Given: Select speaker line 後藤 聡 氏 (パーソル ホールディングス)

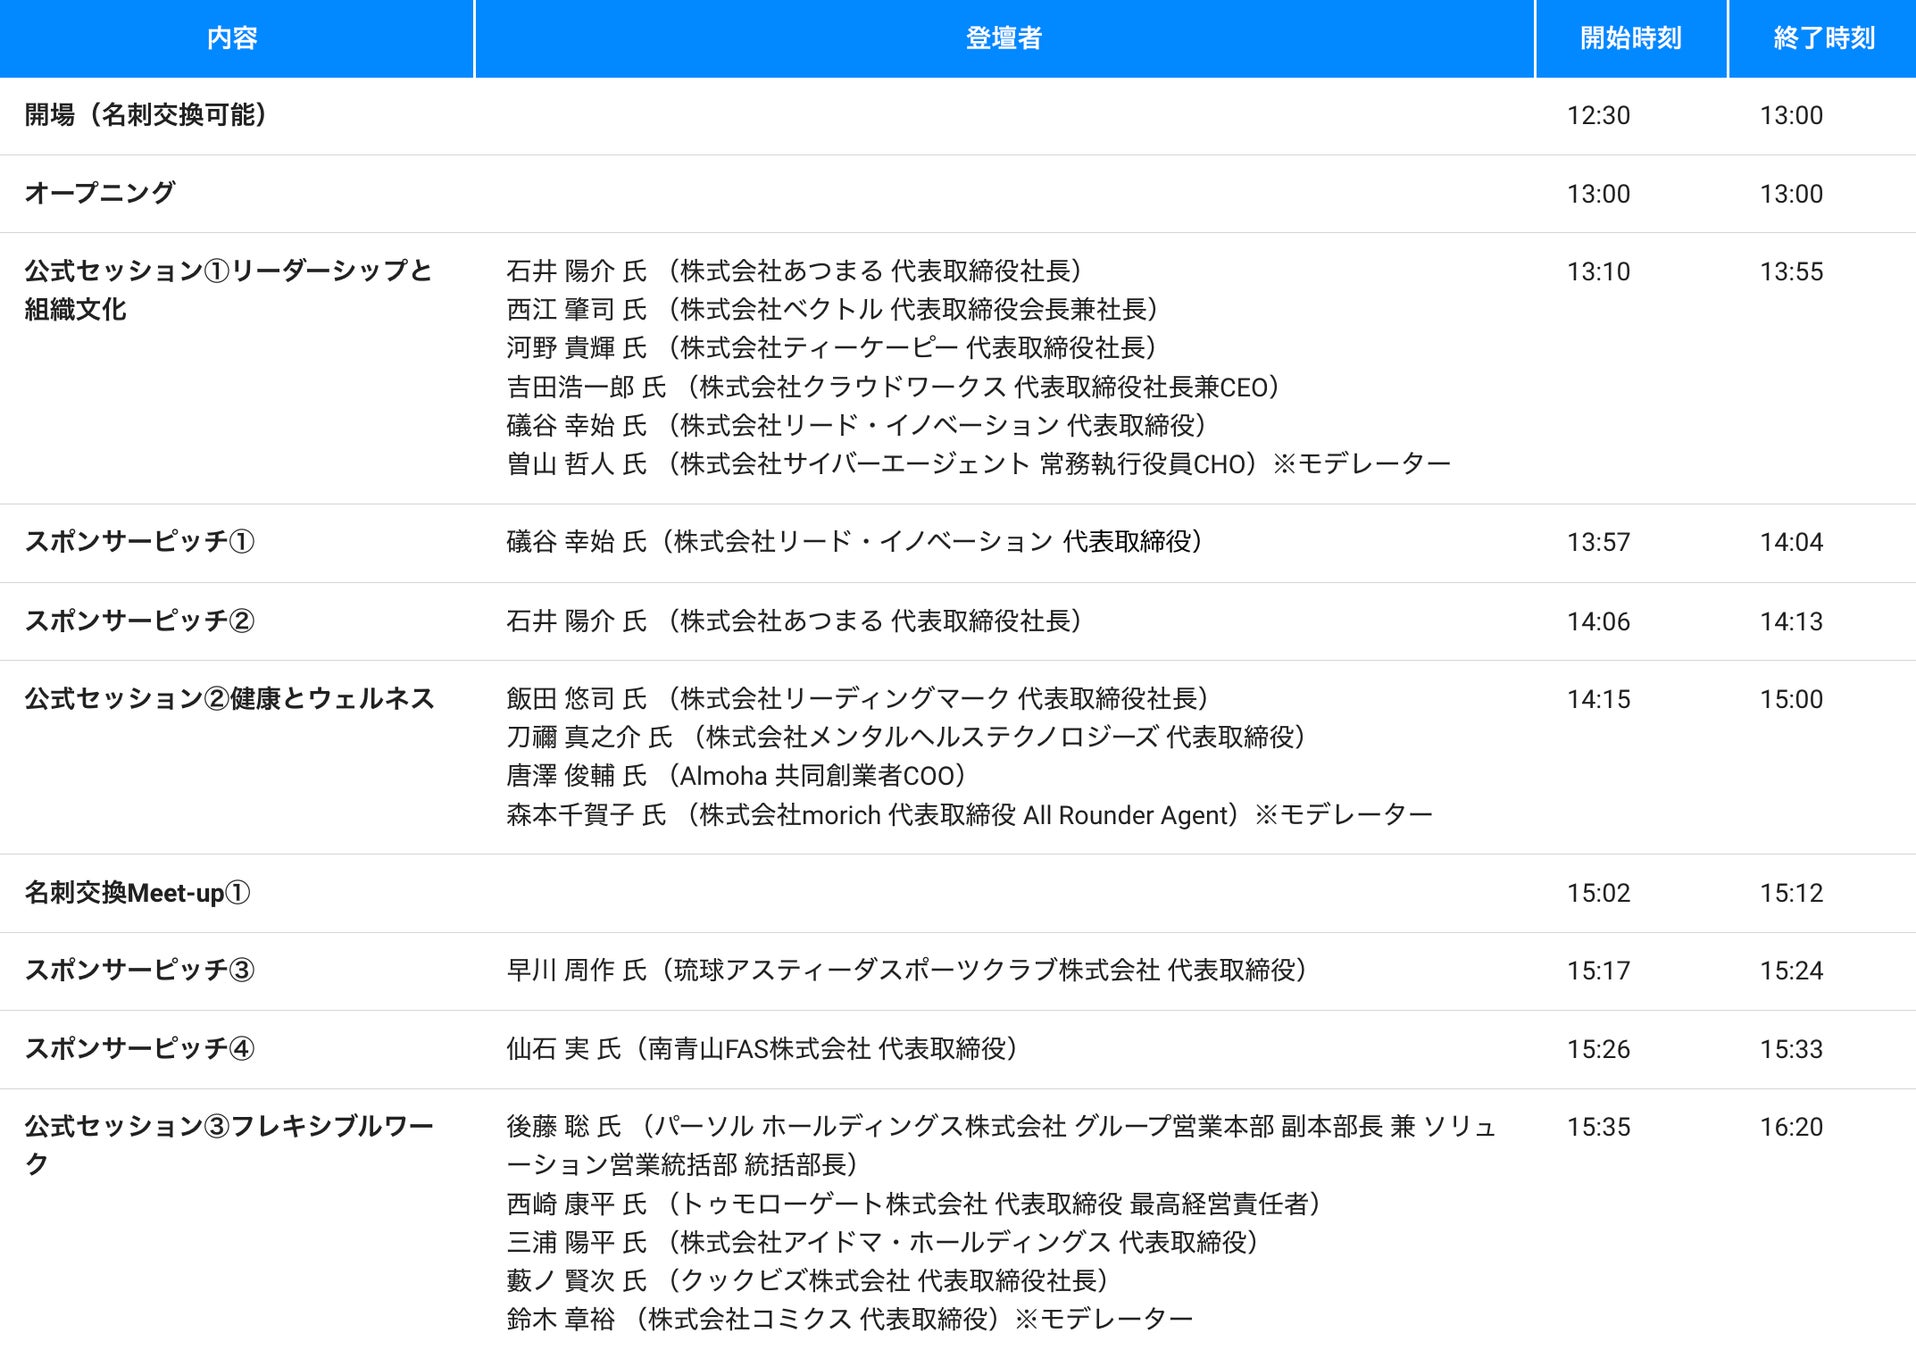Looking at the screenshot, I should pos(1001,1145).
